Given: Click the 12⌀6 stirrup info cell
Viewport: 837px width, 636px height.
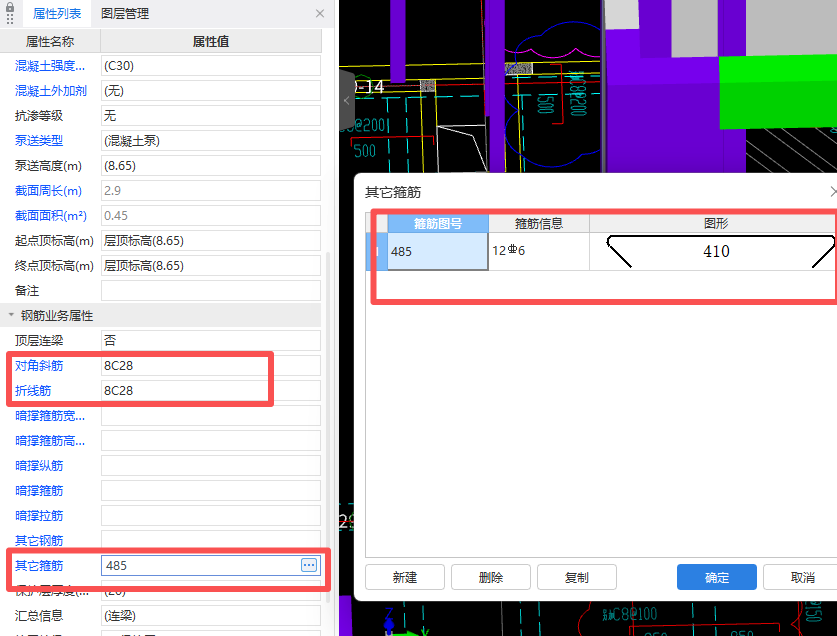Looking at the screenshot, I should [539, 252].
